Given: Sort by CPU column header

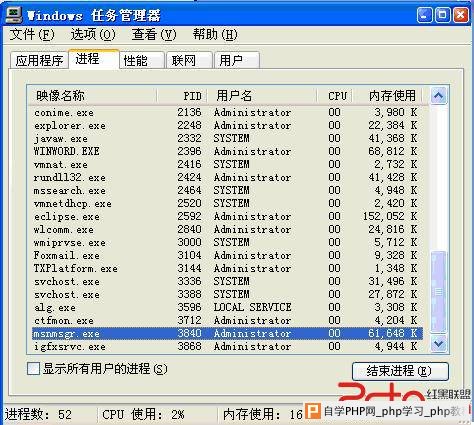Looking at the screenshot, I should click(x=335, y=96).
